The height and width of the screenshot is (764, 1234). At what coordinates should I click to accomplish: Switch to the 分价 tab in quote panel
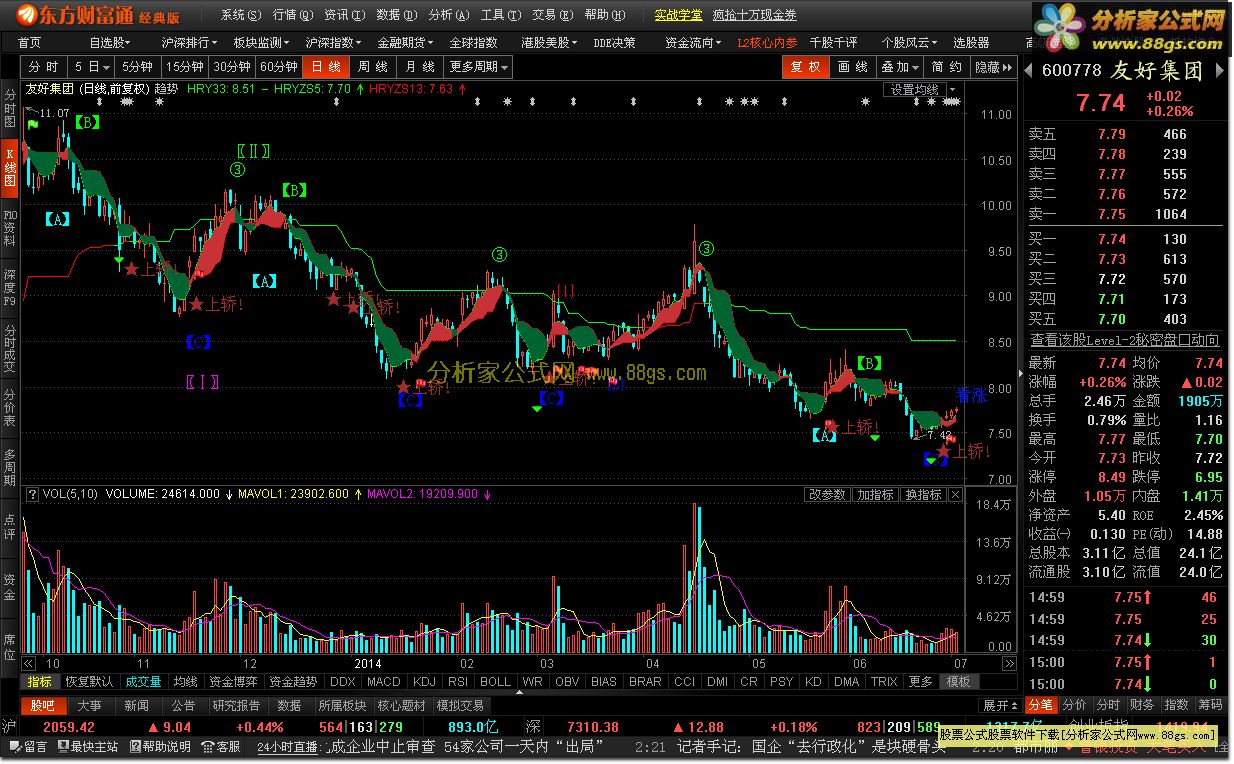(x=1074, y=705)
